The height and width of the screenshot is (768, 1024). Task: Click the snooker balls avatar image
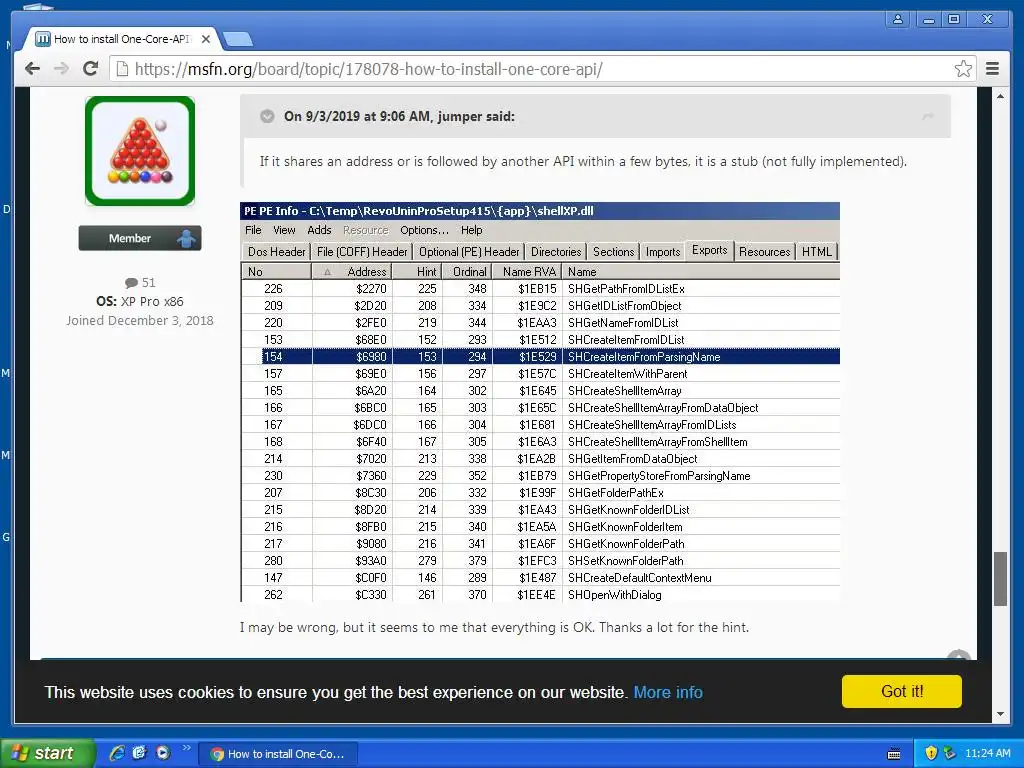coord(140,151)
